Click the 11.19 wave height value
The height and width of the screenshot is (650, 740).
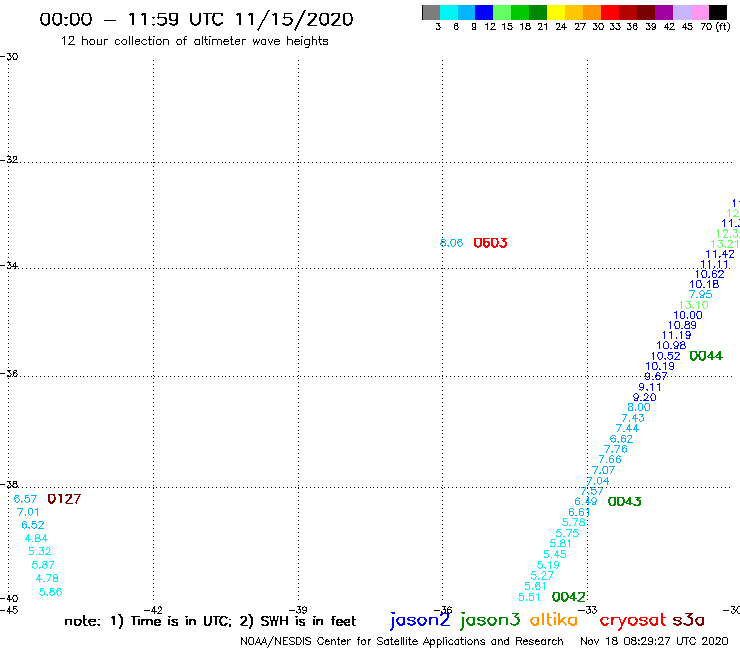[x=676, y=335]
